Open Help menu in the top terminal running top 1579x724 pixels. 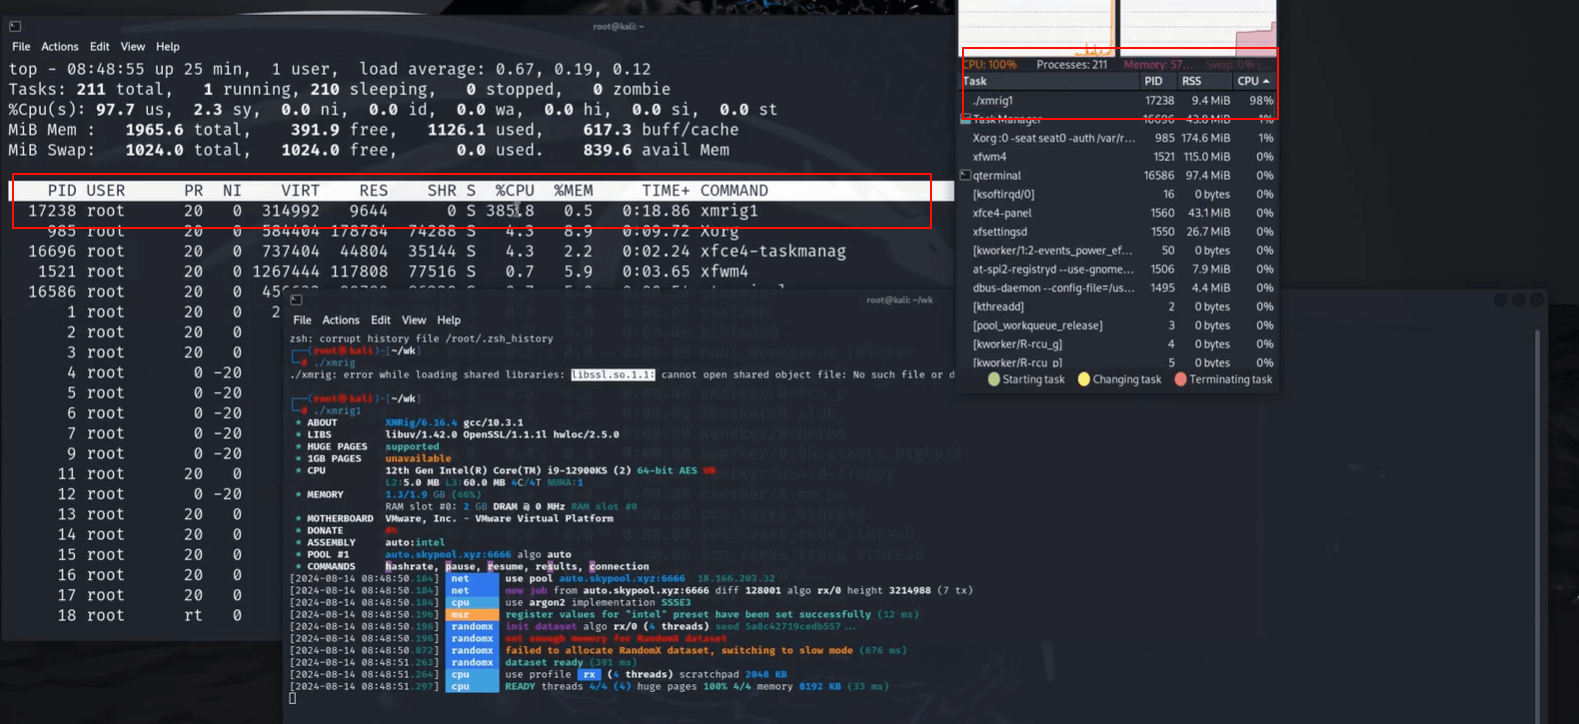pyautogui.click(x=168, y=47)
